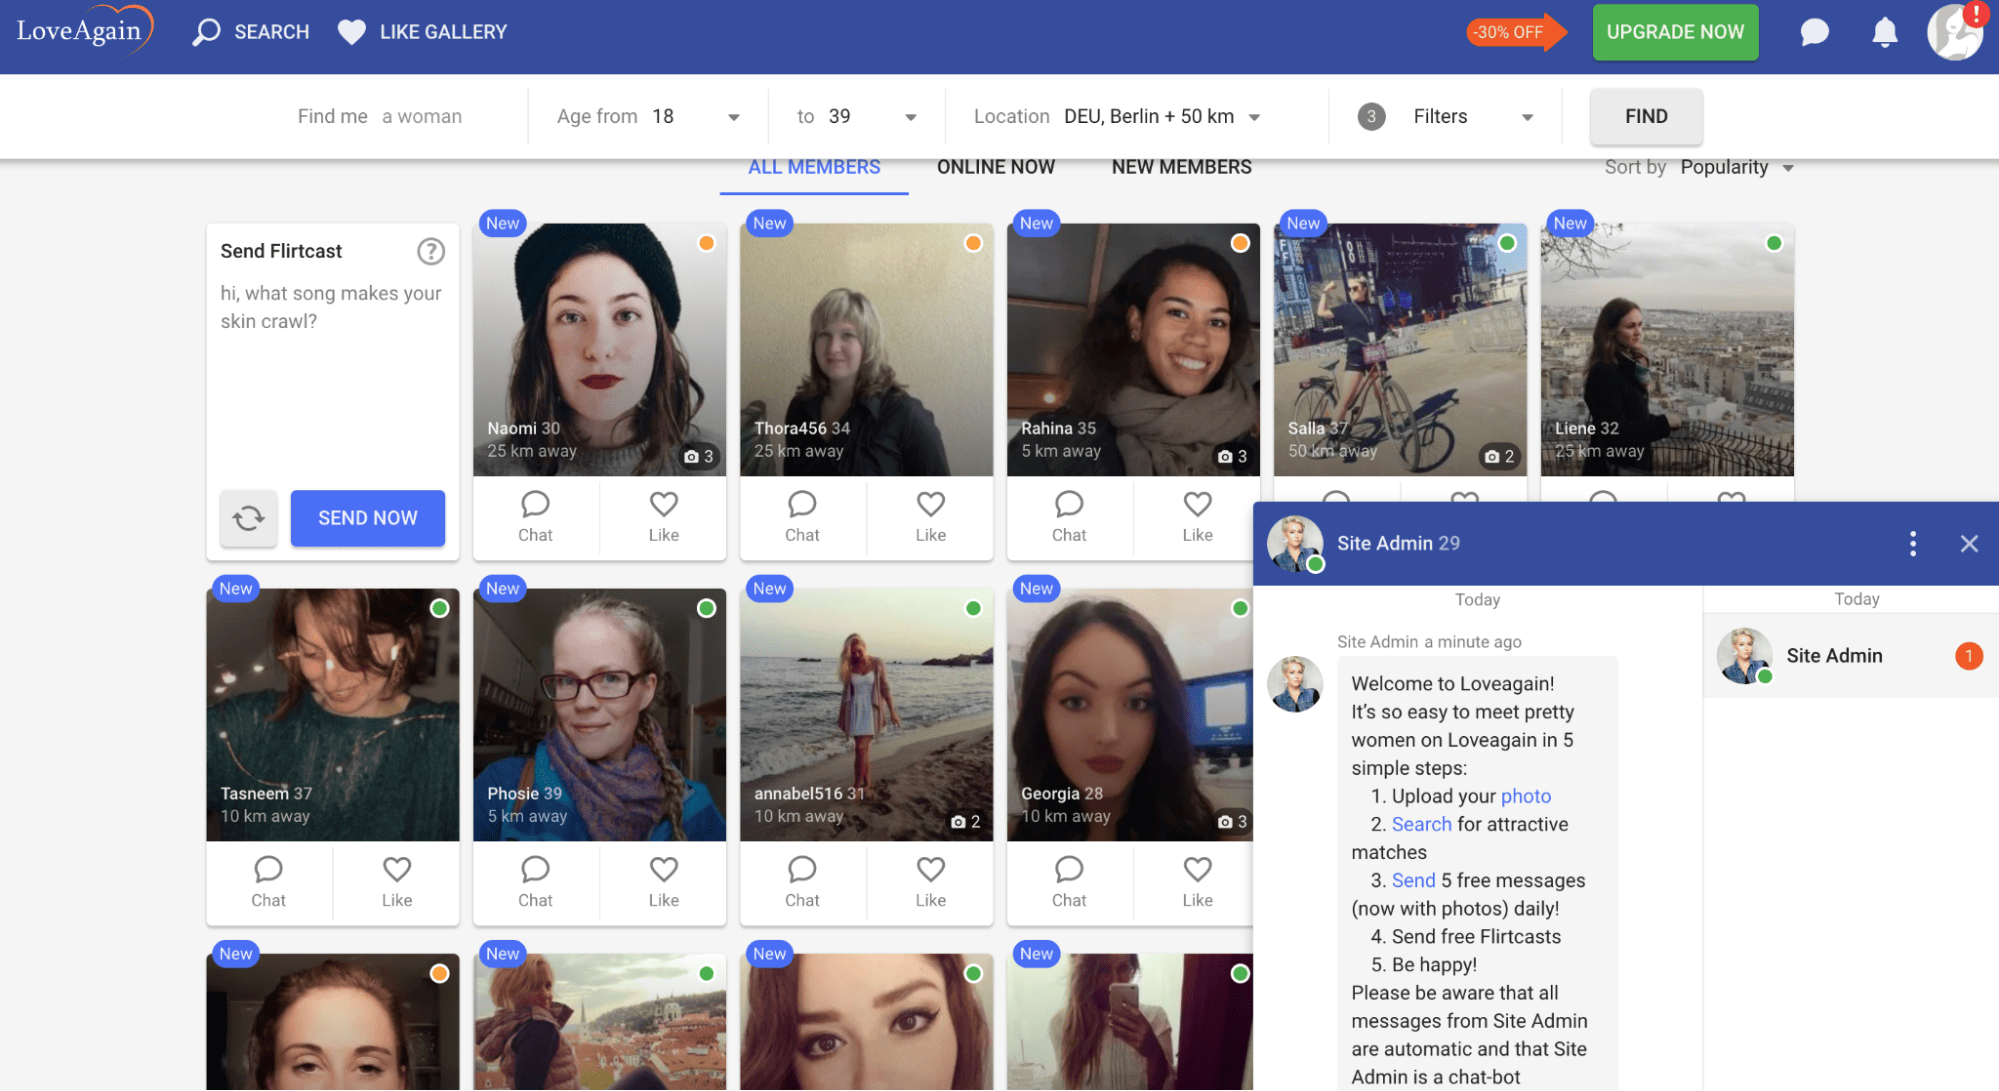Open the Like Gallery heart icon
The height and width of the screenshot is (1091, 1999).
351,31
